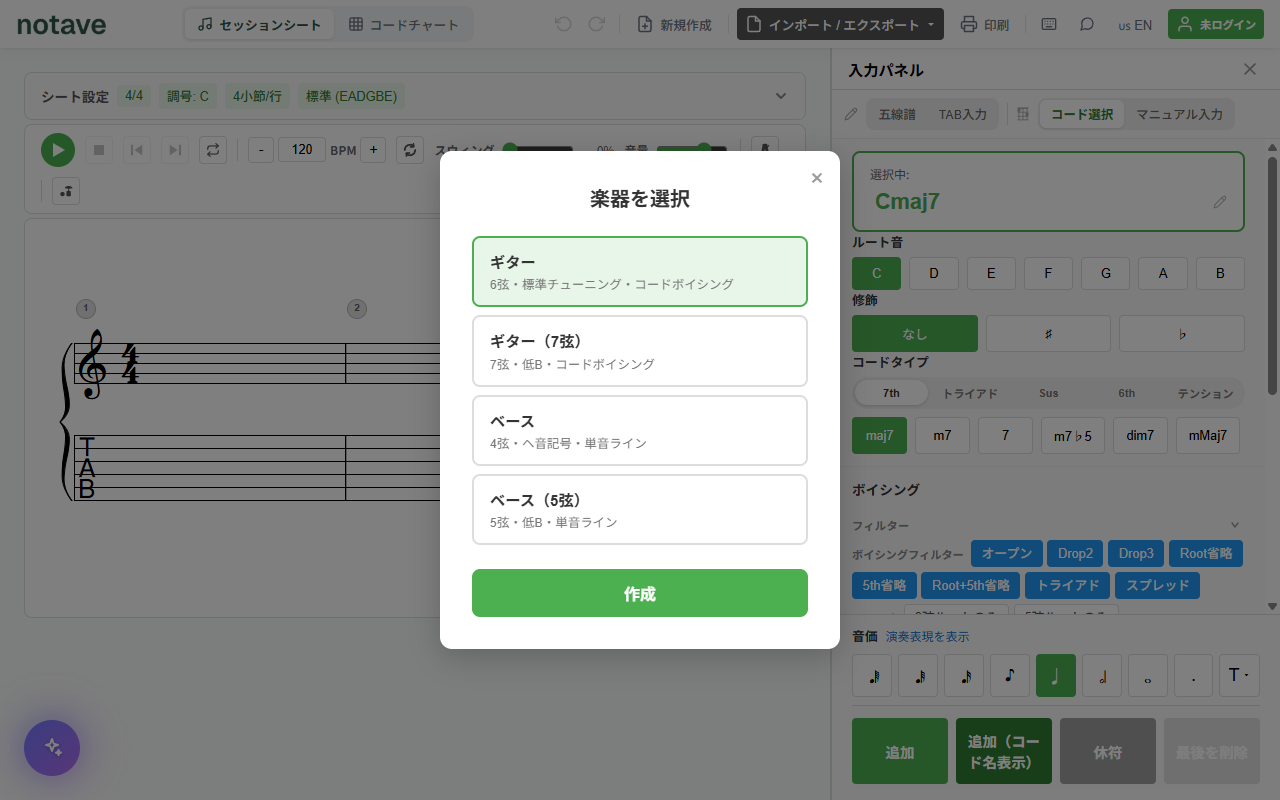Select the ♯ sharp modifier
This screenshot has width=1280, height=800.
click(1048, 333)
